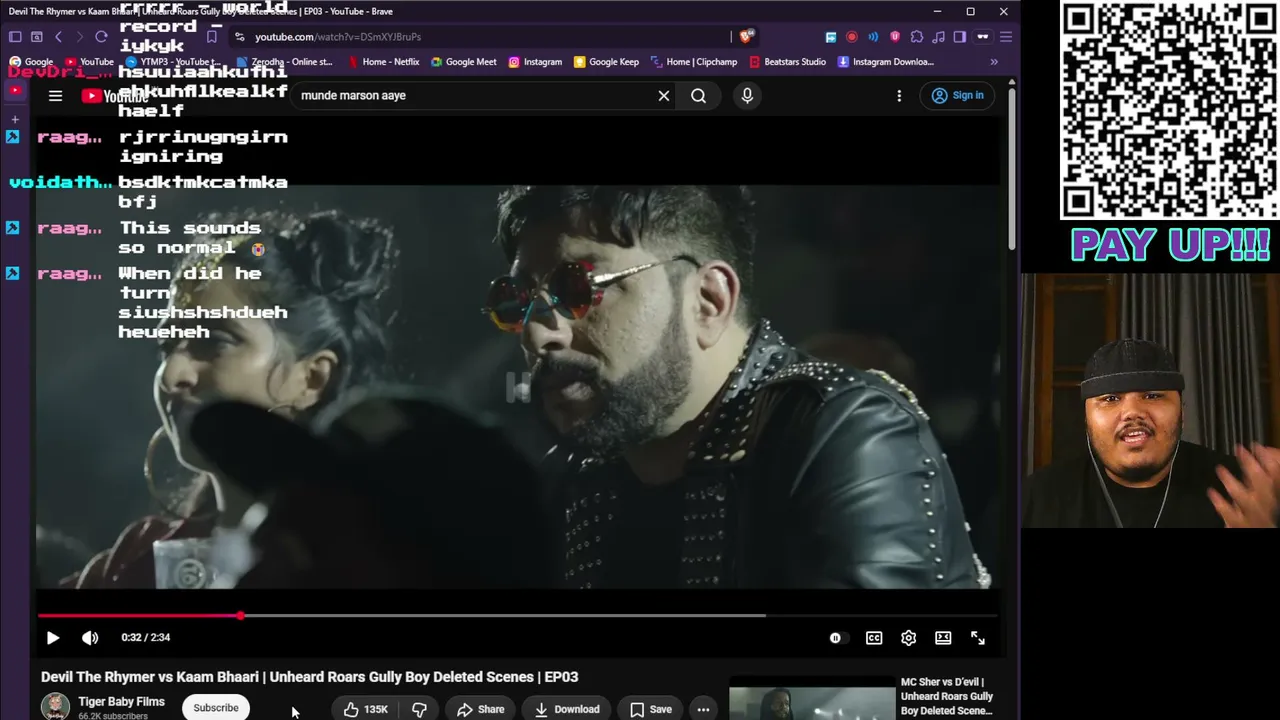This screenshot has width=1280, height=720.
Task: Open the YouTube guide hamburger menu
Action: pyautogui.click(x=56, y=96)
